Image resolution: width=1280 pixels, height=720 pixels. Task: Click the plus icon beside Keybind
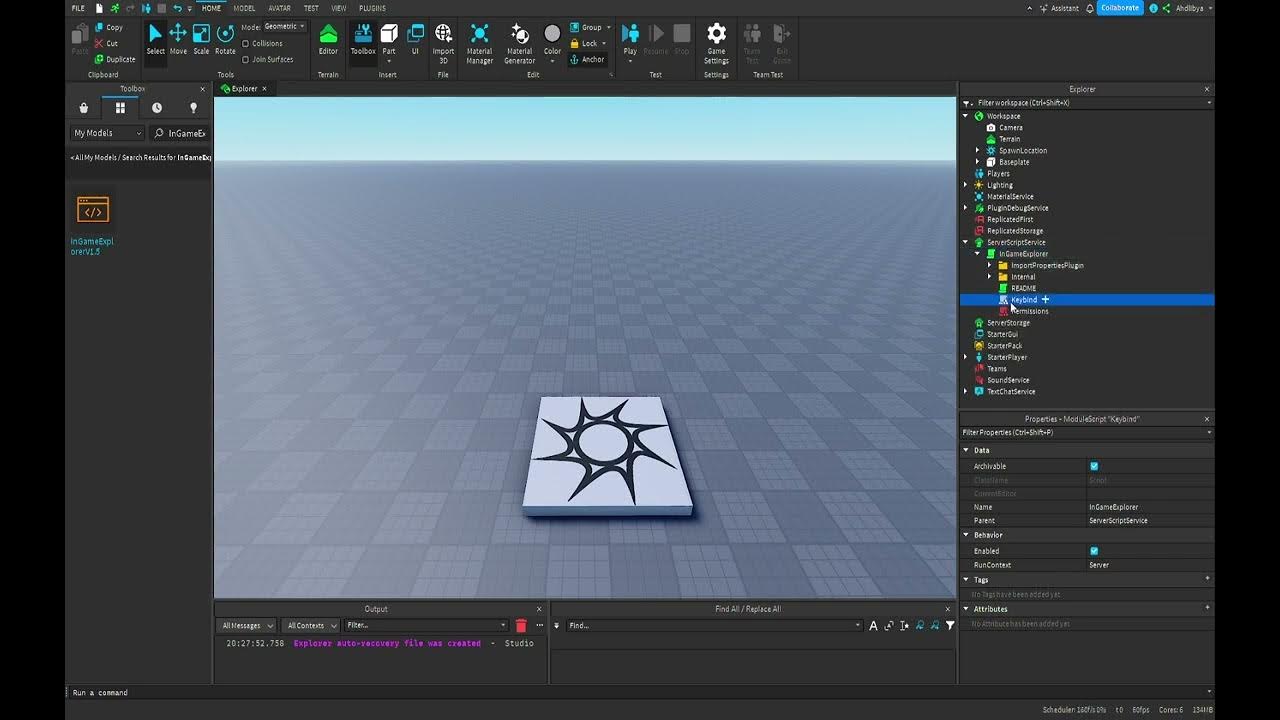[1045, 300]
